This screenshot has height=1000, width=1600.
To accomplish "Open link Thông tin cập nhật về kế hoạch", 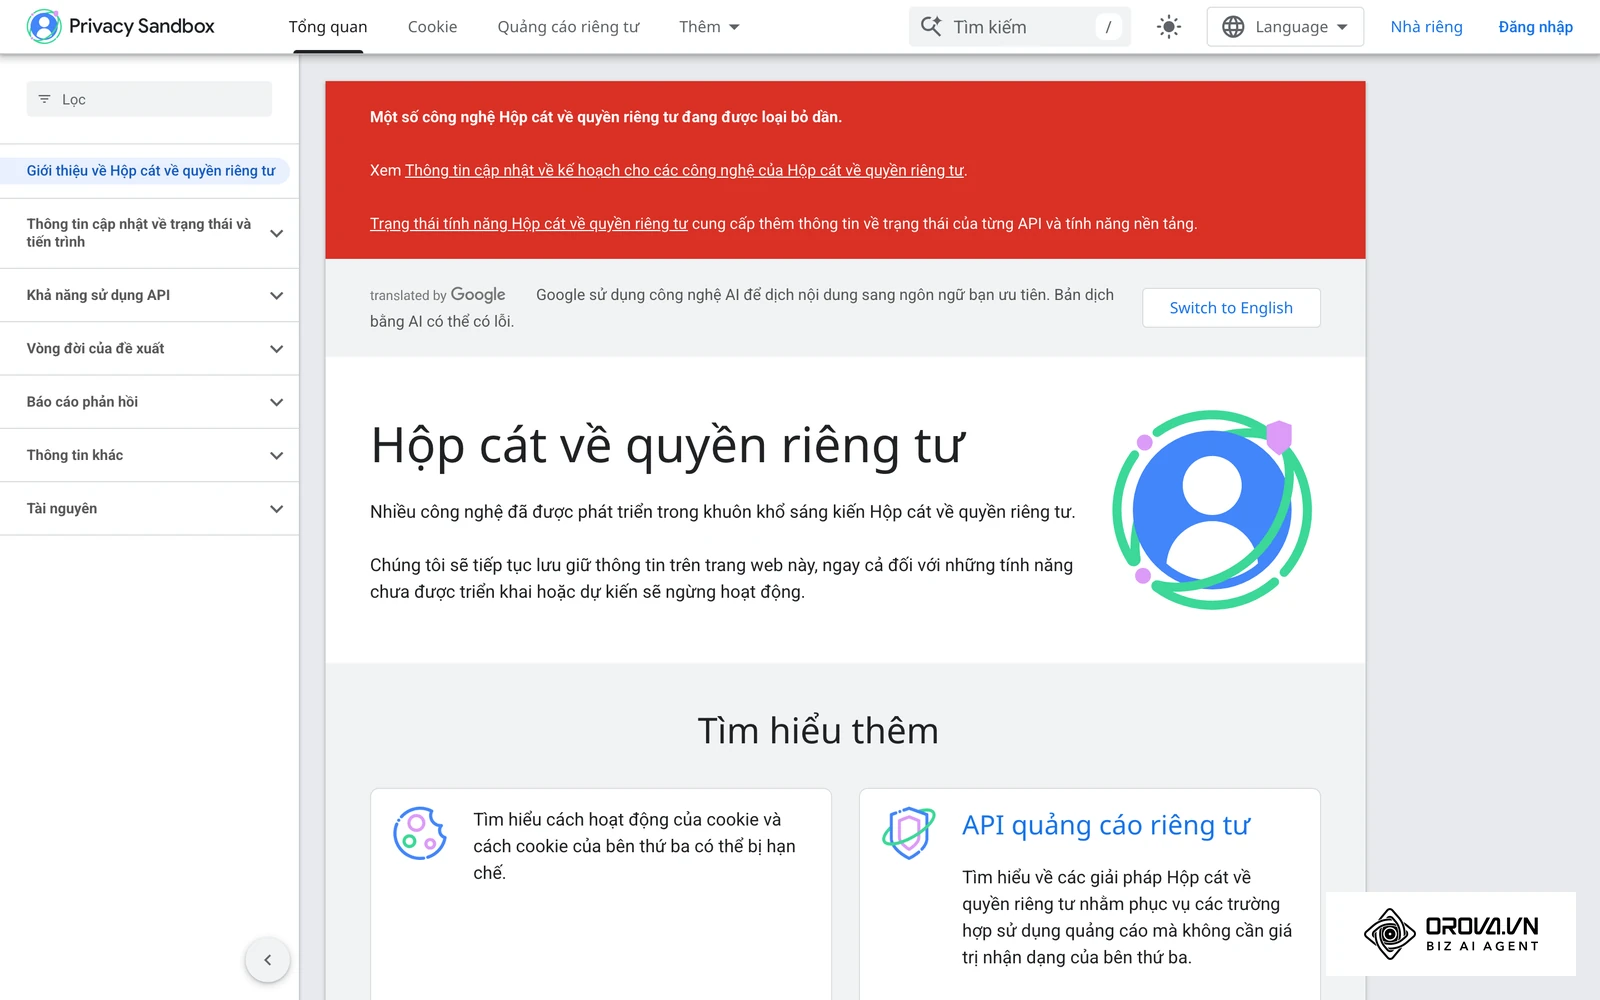I will 685,170.
